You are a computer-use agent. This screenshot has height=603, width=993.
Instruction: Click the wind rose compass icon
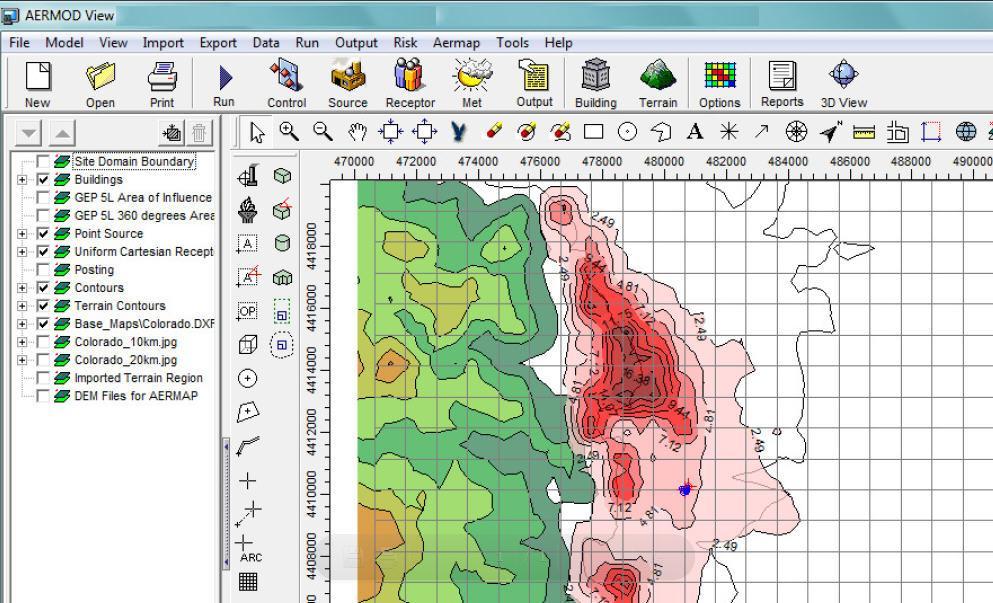tap(796, 132)
